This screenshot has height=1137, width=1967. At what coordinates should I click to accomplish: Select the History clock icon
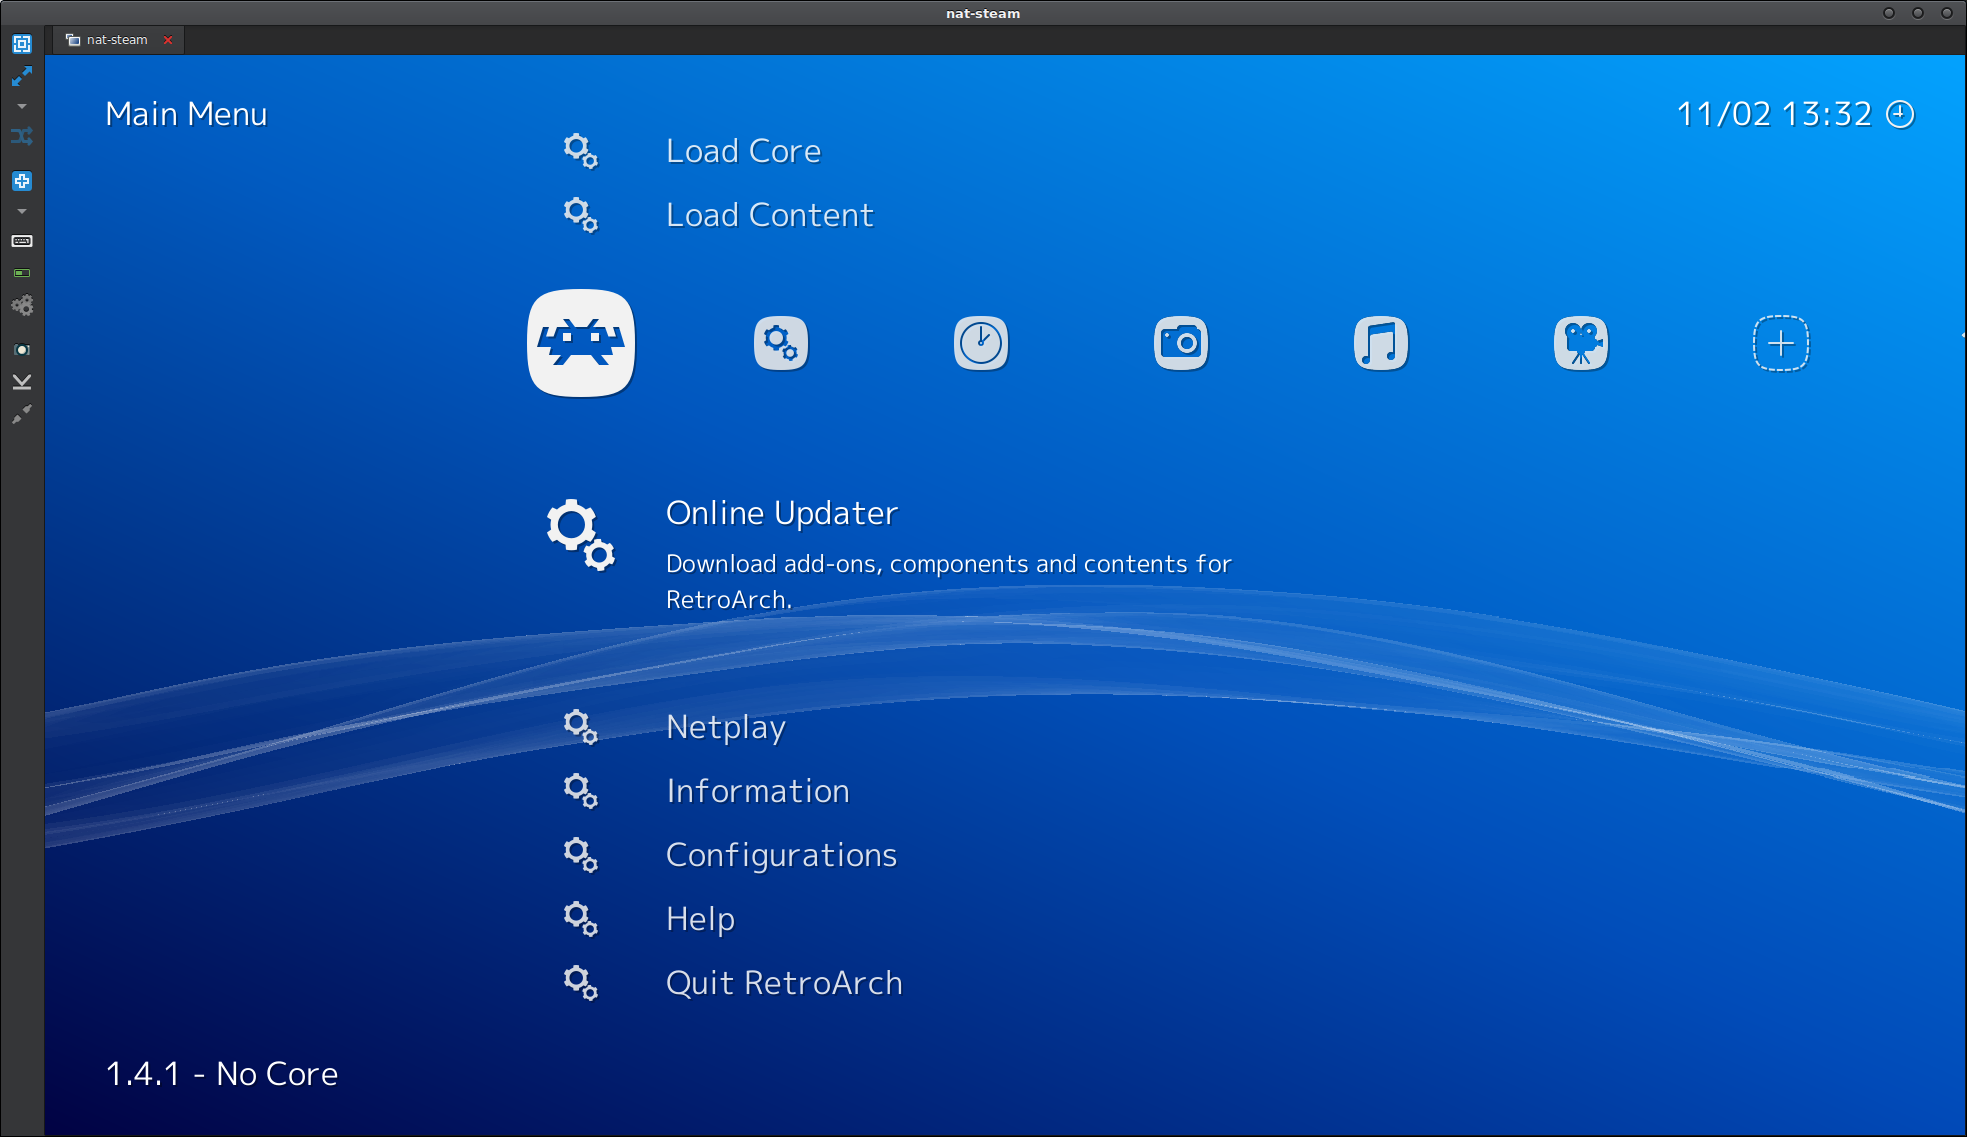click(980, 342)
